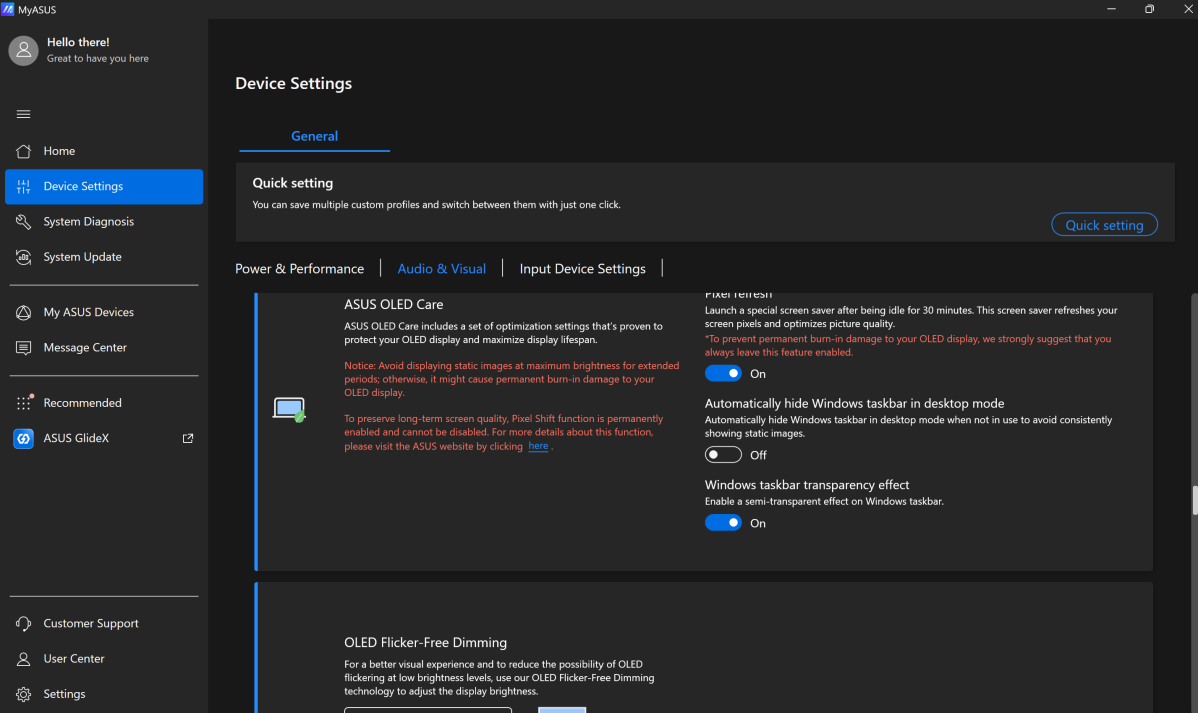The width and height of the screenshot is (1198, 713).
Task: Follow the 'here' link for Pixel Shift
Action: click(x=538, y=446)
